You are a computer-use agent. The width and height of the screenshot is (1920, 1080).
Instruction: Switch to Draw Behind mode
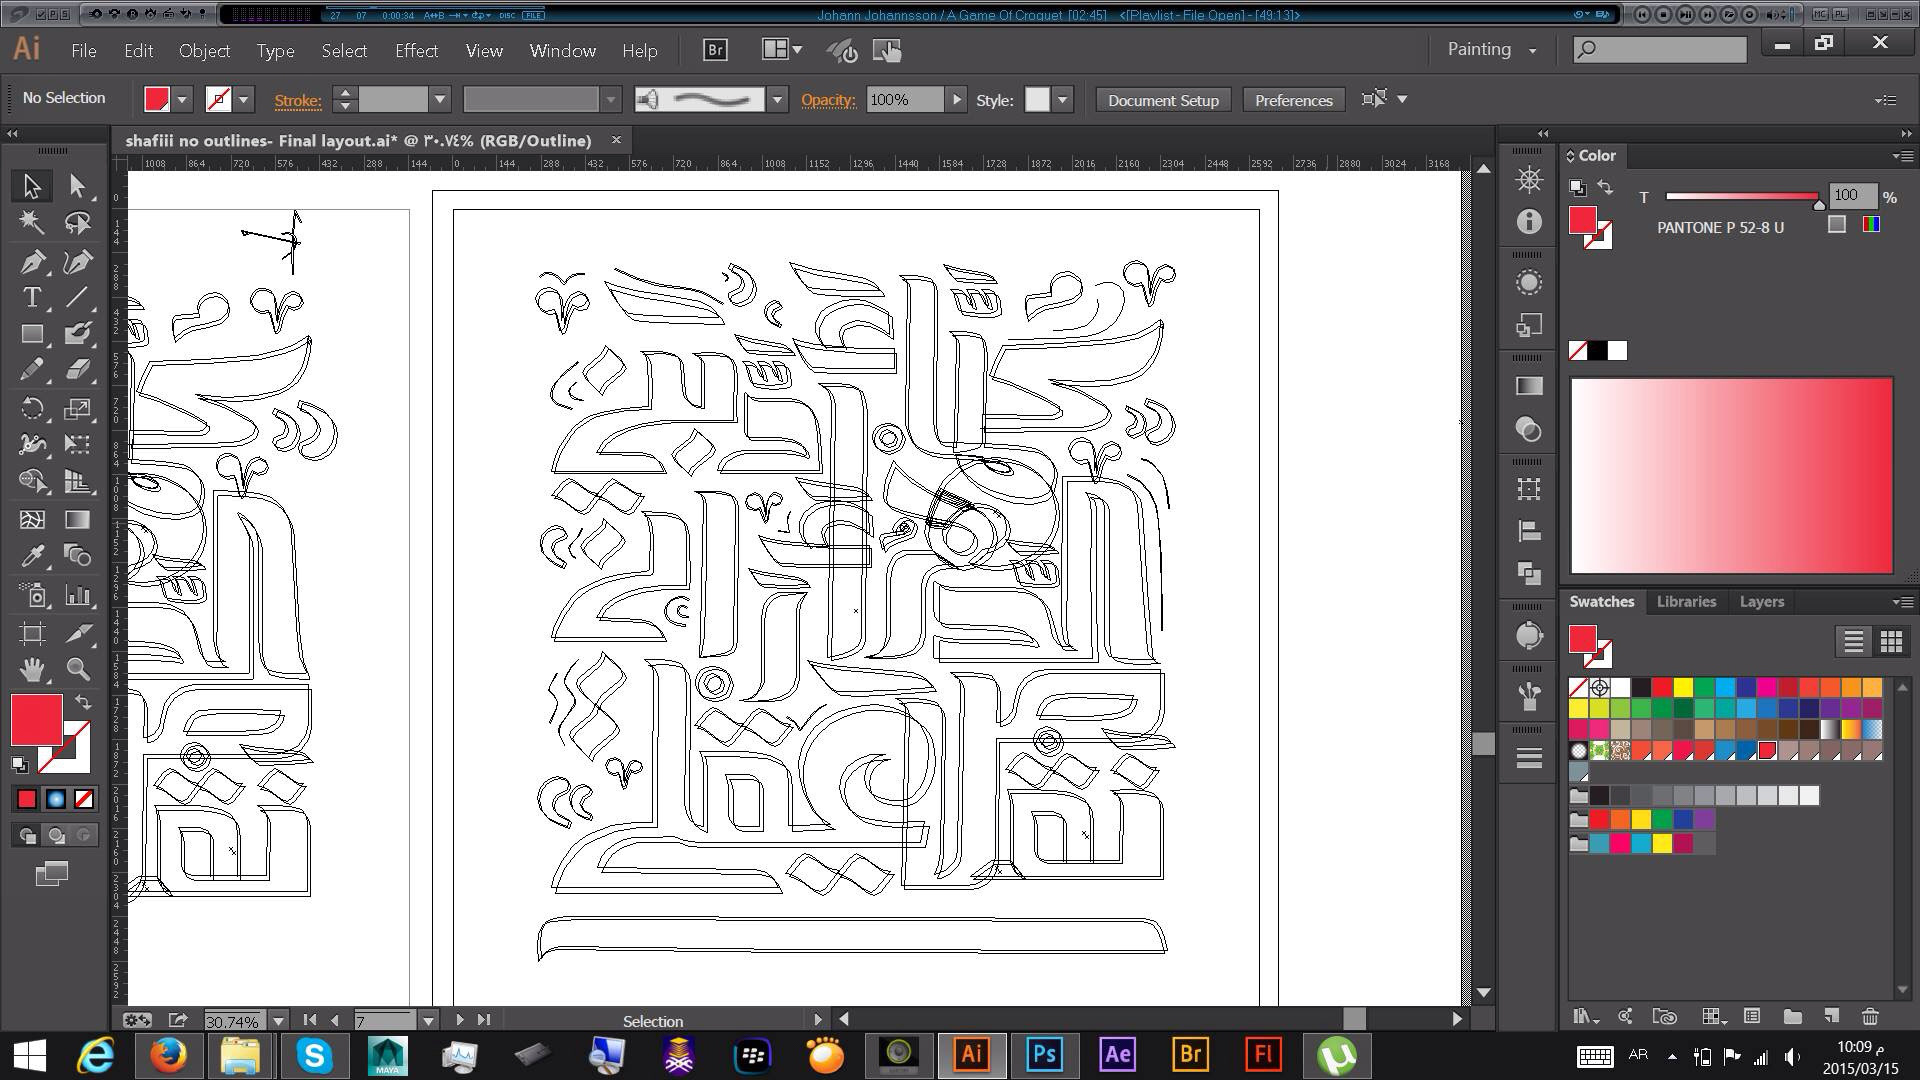point(56,836)
